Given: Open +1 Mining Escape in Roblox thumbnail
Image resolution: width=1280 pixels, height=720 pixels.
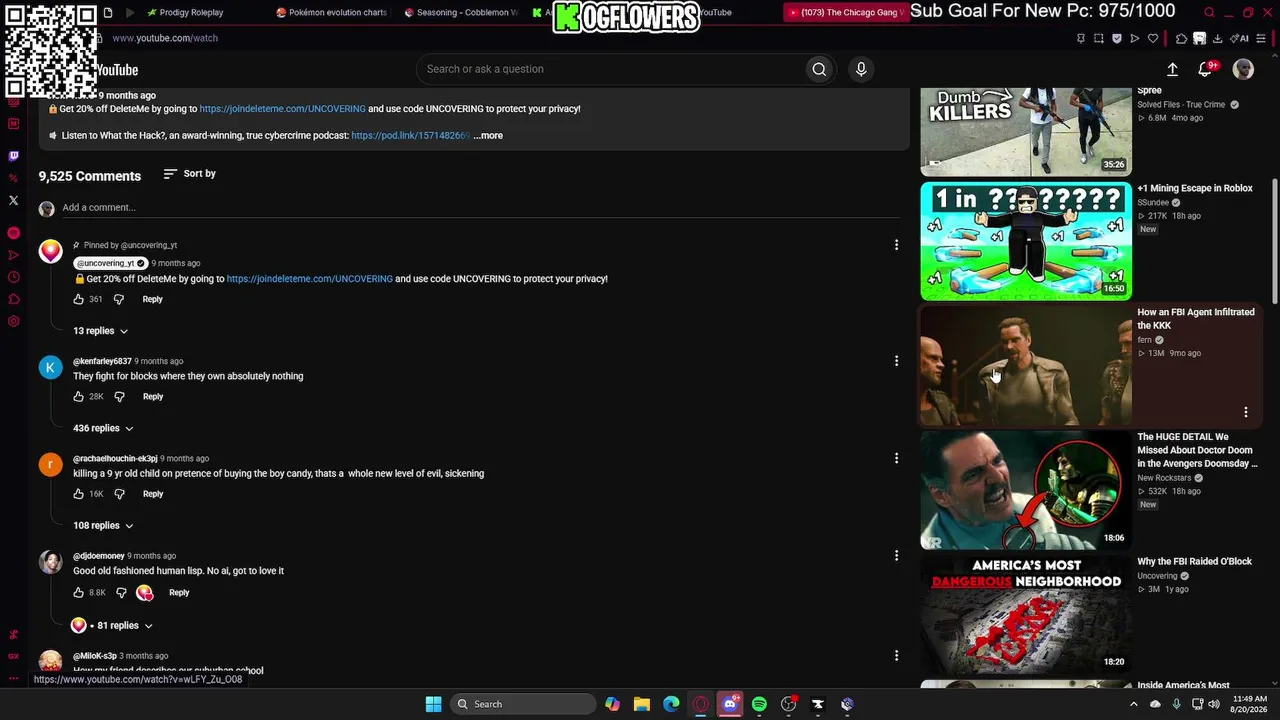Looking at the screenshot, I should 1026,241.
